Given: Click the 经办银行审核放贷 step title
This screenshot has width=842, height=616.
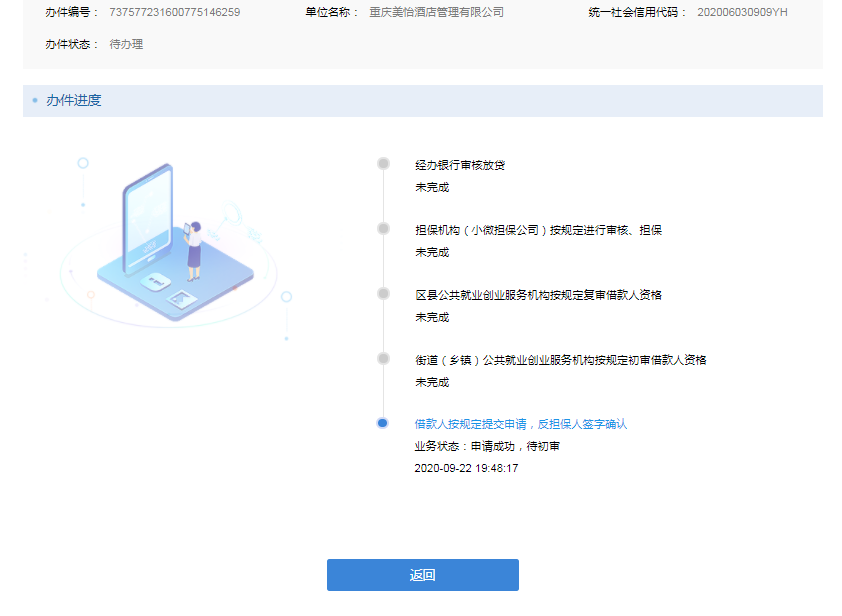Looking at the screenshot, I should [x=460, y=165].
